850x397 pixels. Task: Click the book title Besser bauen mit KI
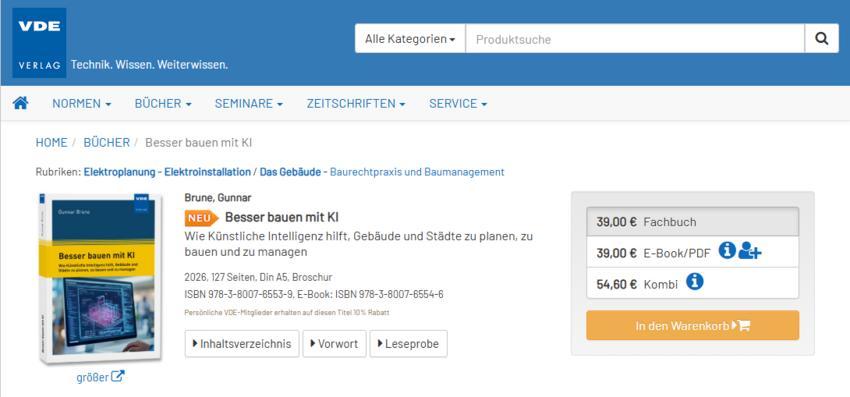282,217
